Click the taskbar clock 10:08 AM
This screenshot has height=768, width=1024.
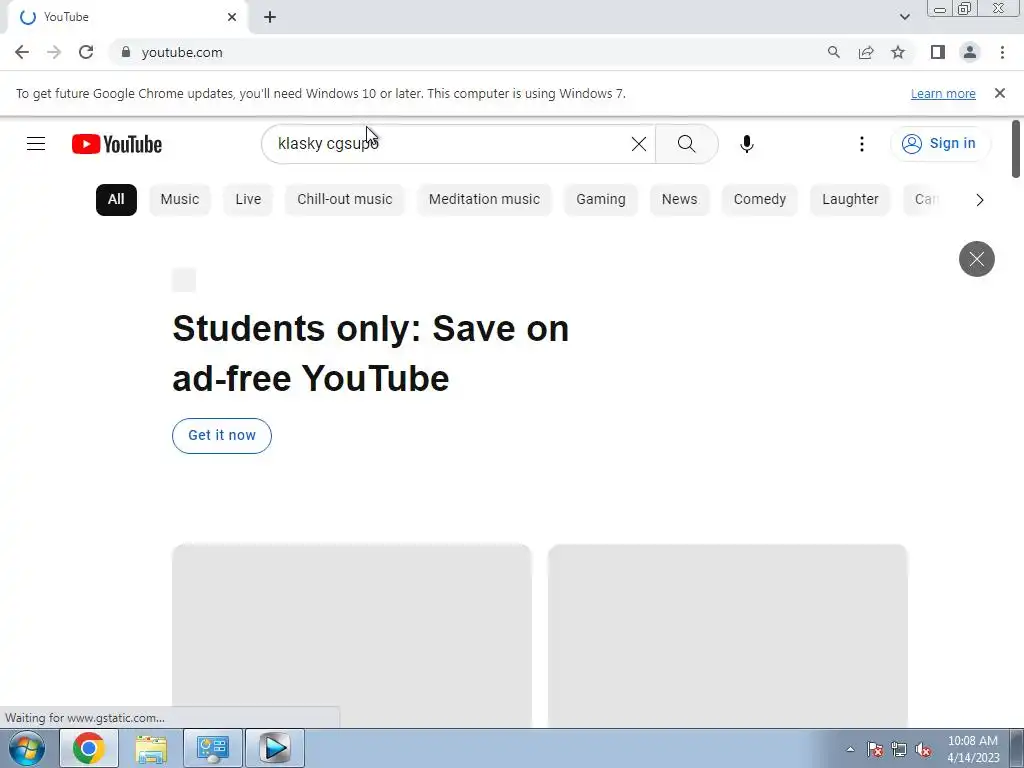pyautogui.click(x=972, y=741)
